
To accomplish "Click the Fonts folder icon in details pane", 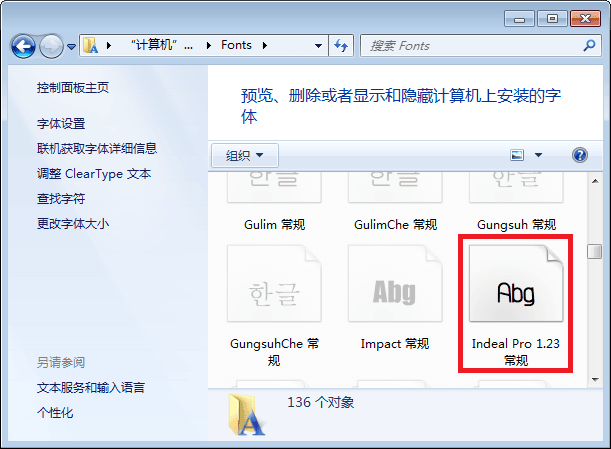I will 247,414.
